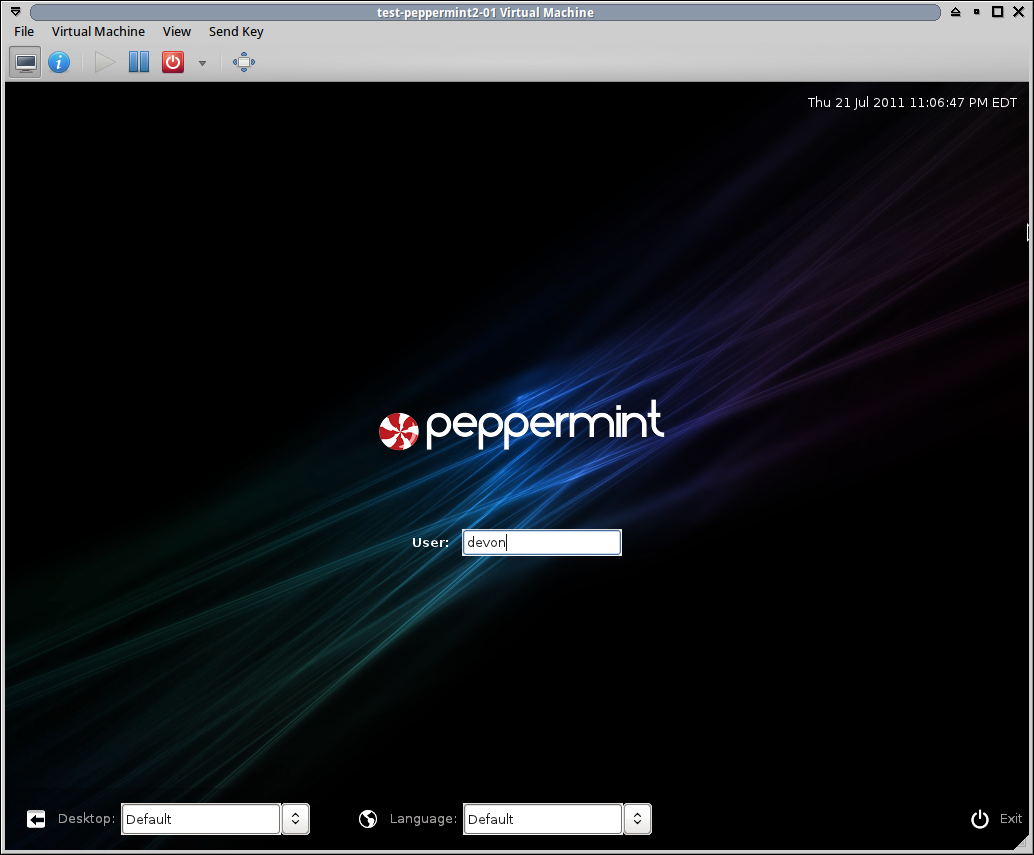Expand the Language selector arrows

click(x=638, y=819)
